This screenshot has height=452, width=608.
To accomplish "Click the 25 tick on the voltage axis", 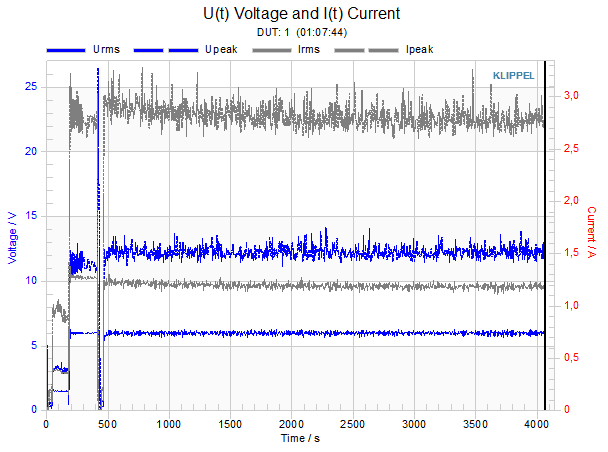I will (x=31, y=86).
